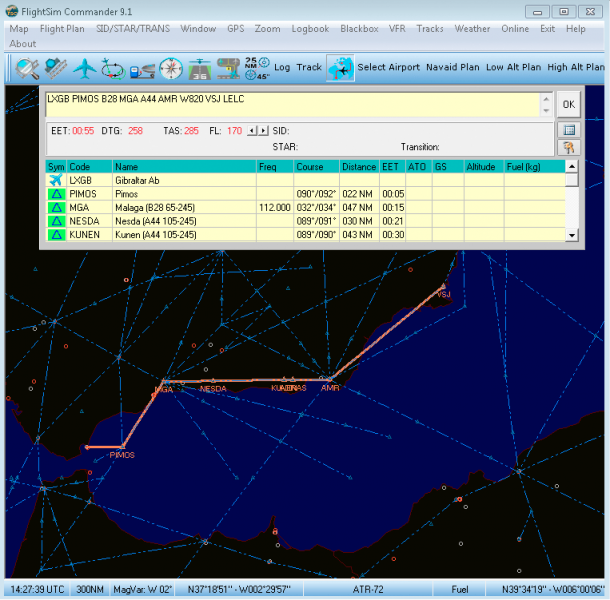Click the fuel truck toolbar icon
The width and height of the screenshot is (610, 600).
142,68
